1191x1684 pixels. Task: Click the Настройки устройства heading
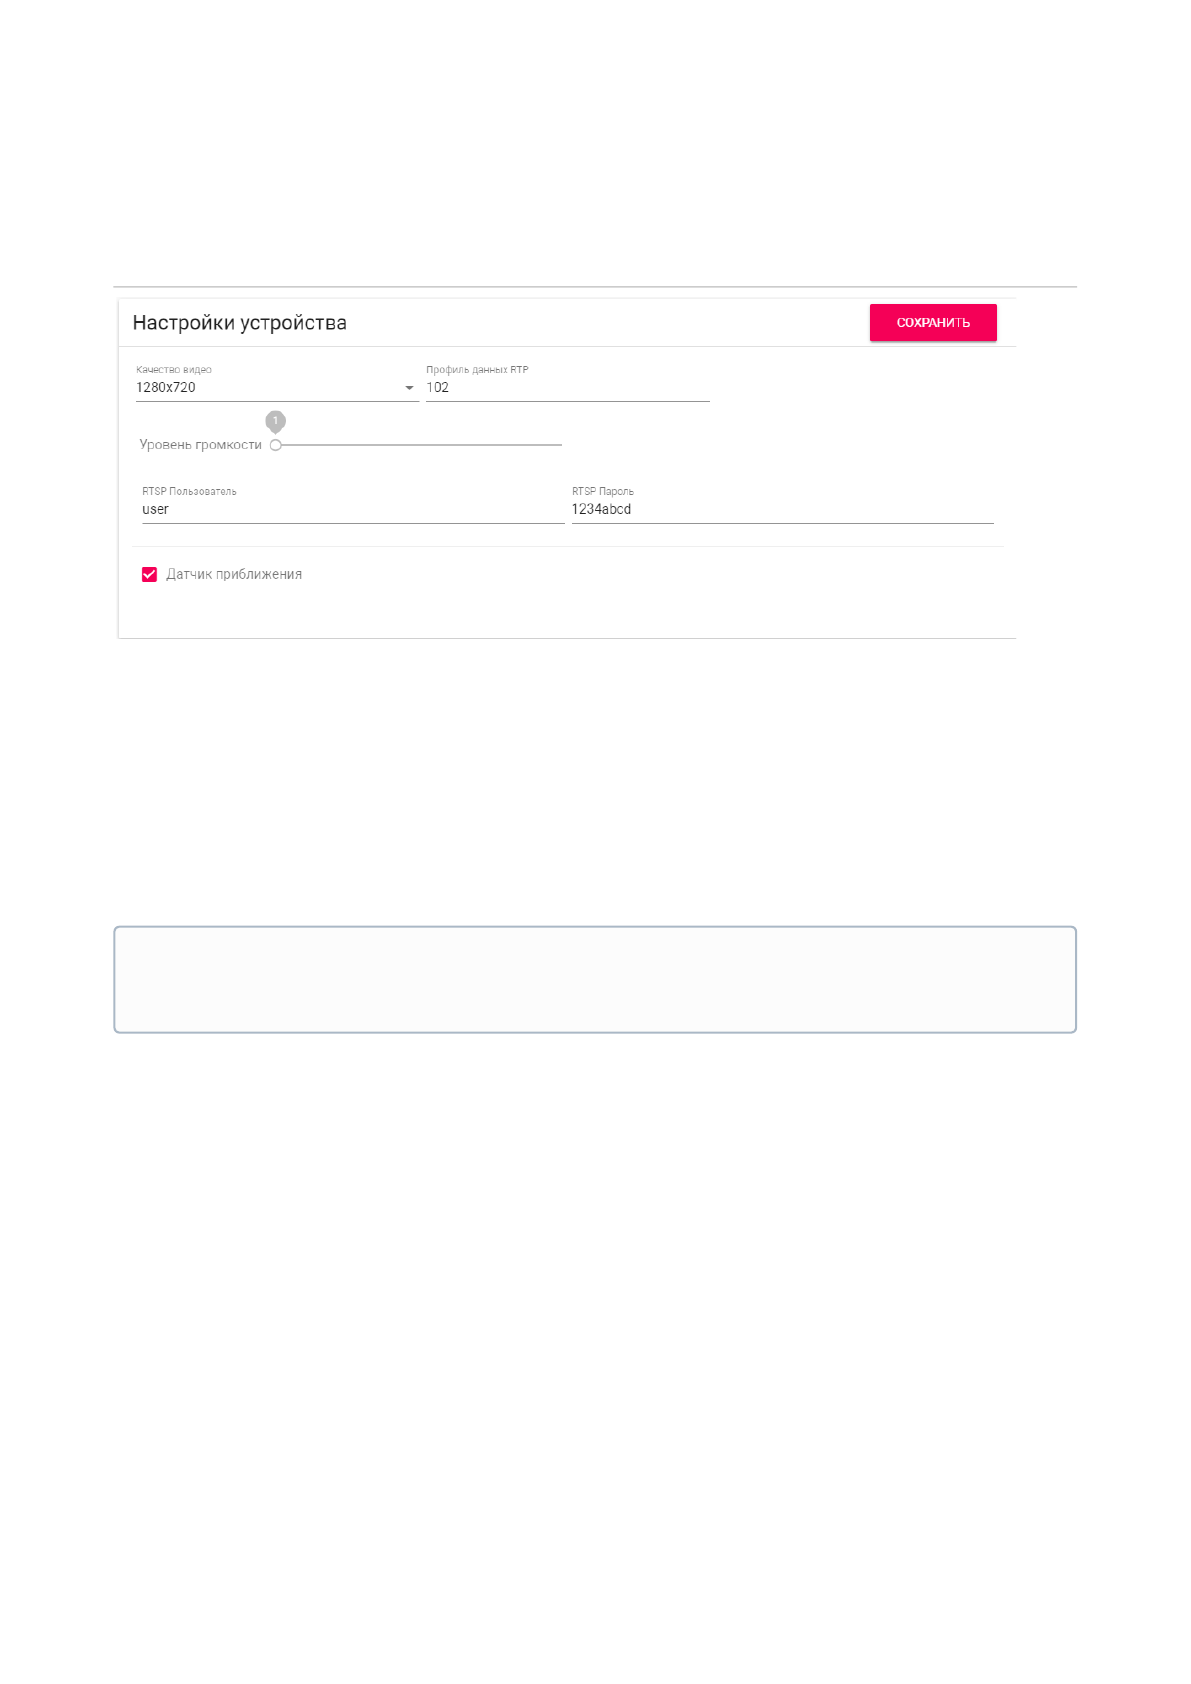click(240, 323)
